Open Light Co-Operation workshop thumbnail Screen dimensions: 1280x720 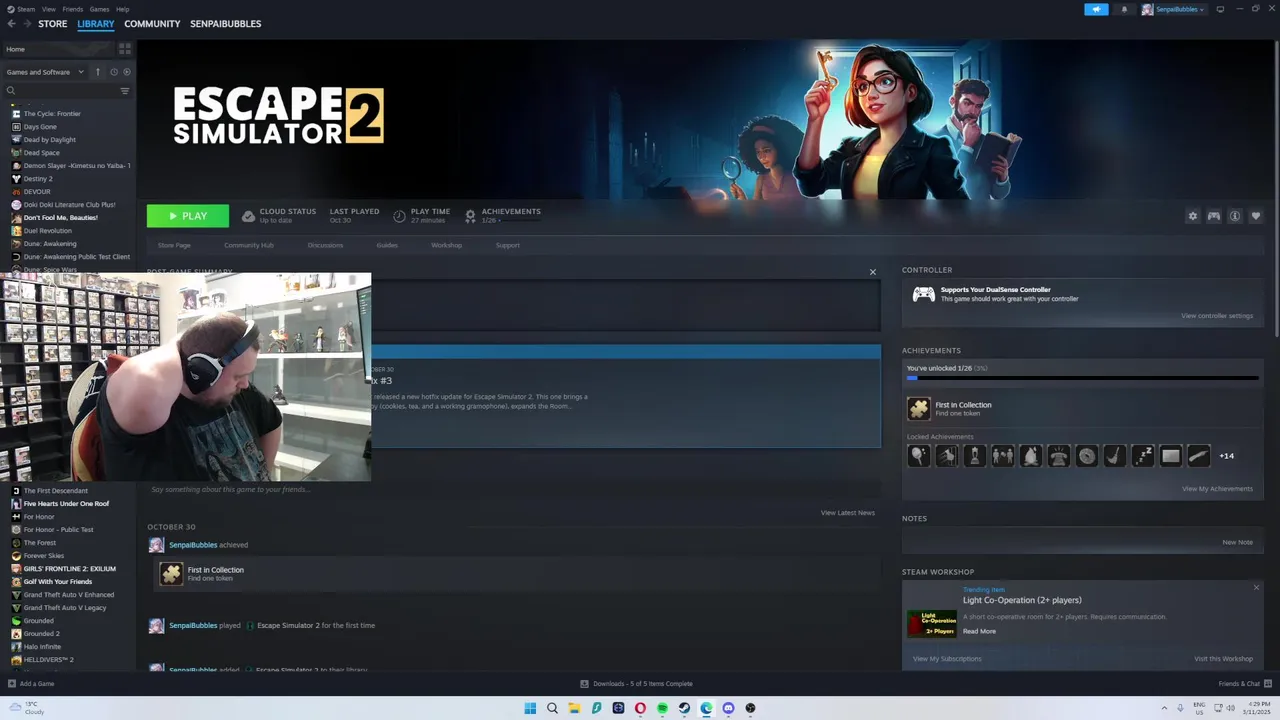pyautogui.click(x=931, y=624)
